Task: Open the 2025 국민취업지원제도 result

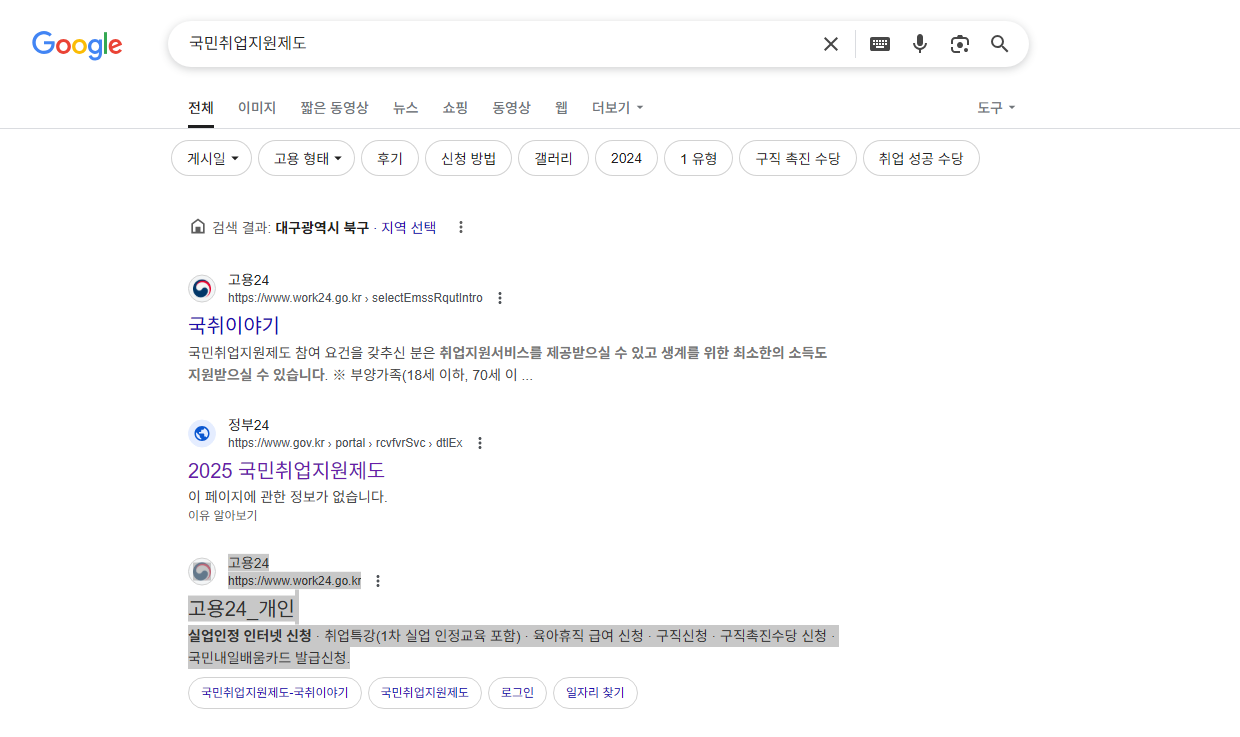Action: (x=286, y=470)
